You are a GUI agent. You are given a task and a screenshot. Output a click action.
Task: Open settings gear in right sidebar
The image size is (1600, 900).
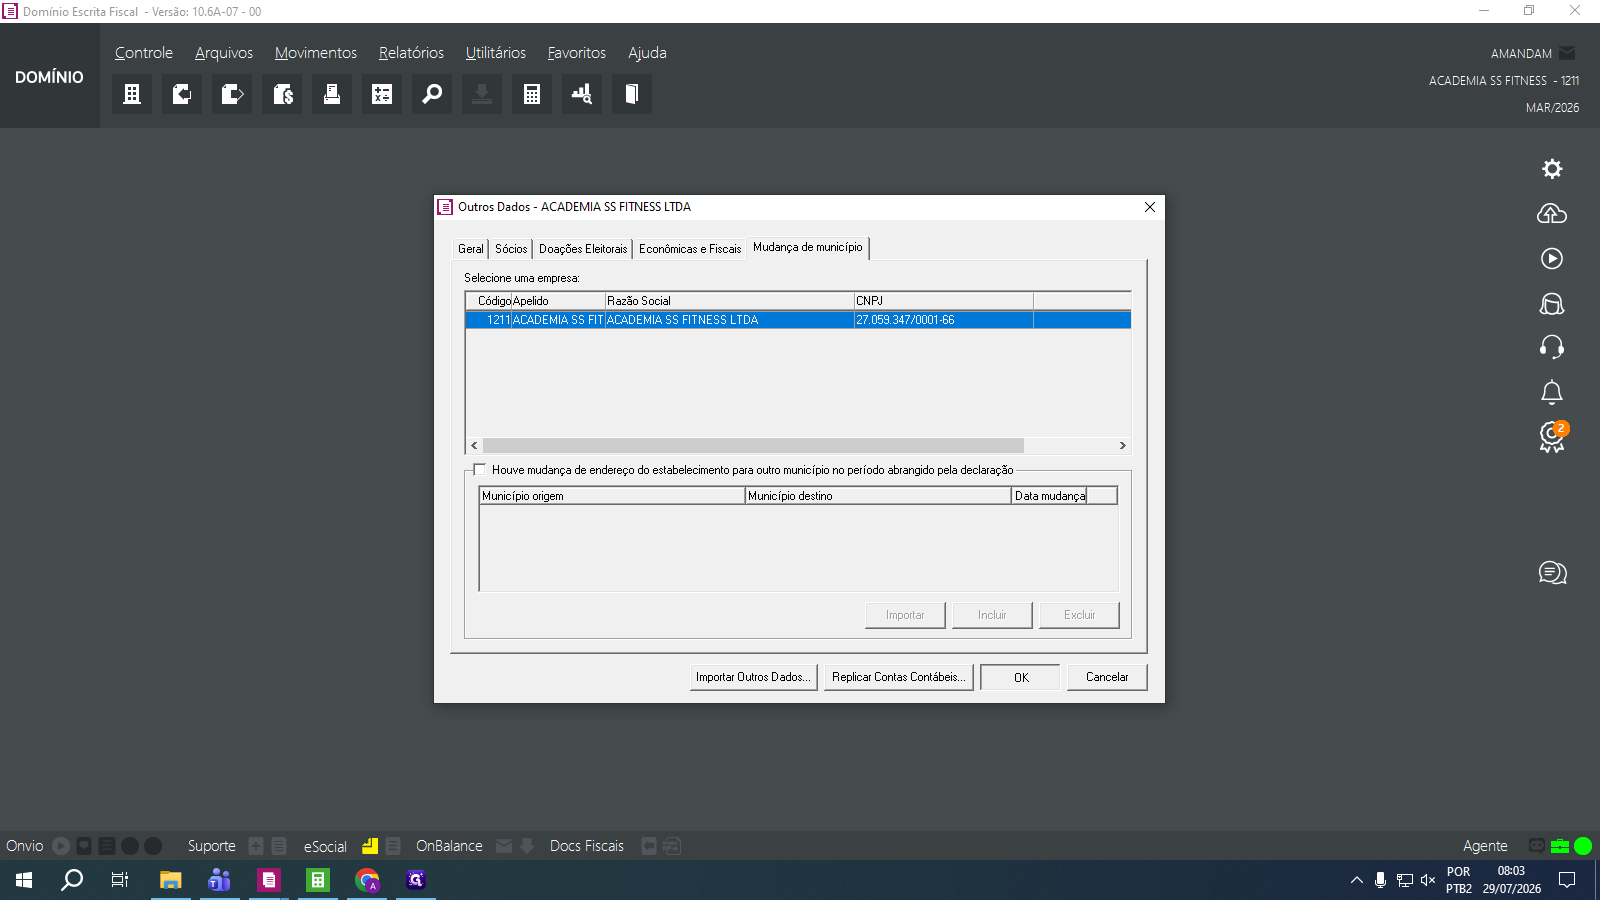click(x=1552, y=169)
